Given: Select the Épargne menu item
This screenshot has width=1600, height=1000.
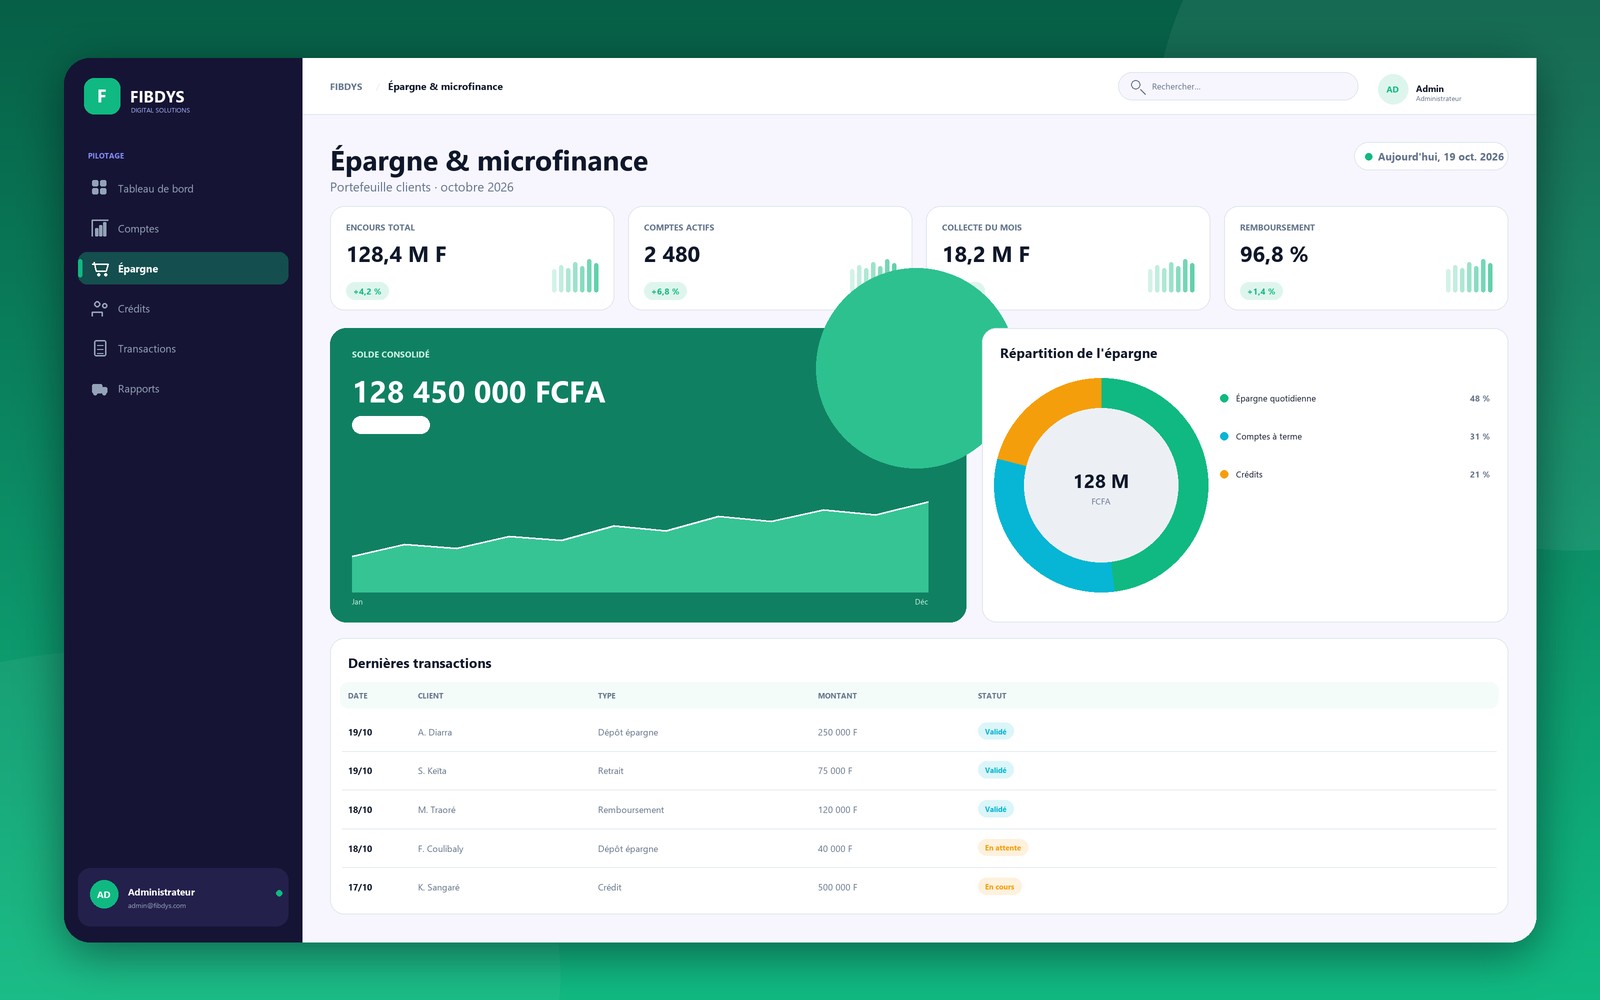Looking at the screenshot, I should [x=183, y=268].
